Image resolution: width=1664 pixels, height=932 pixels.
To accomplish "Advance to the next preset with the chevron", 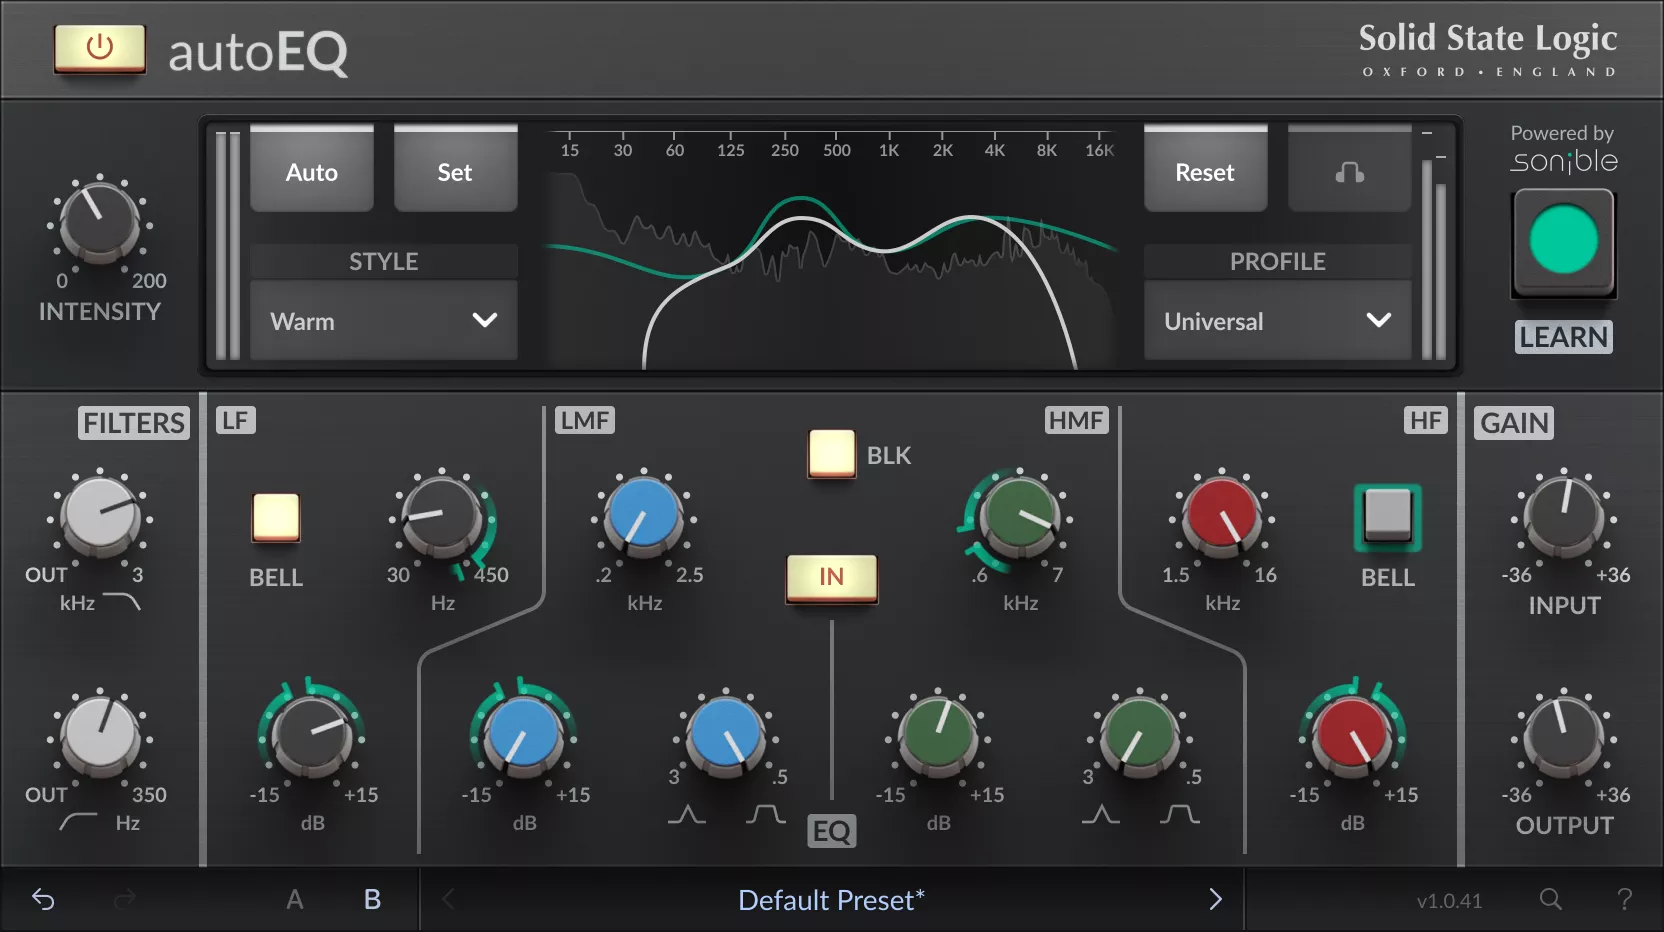I will pos(1216,899).
